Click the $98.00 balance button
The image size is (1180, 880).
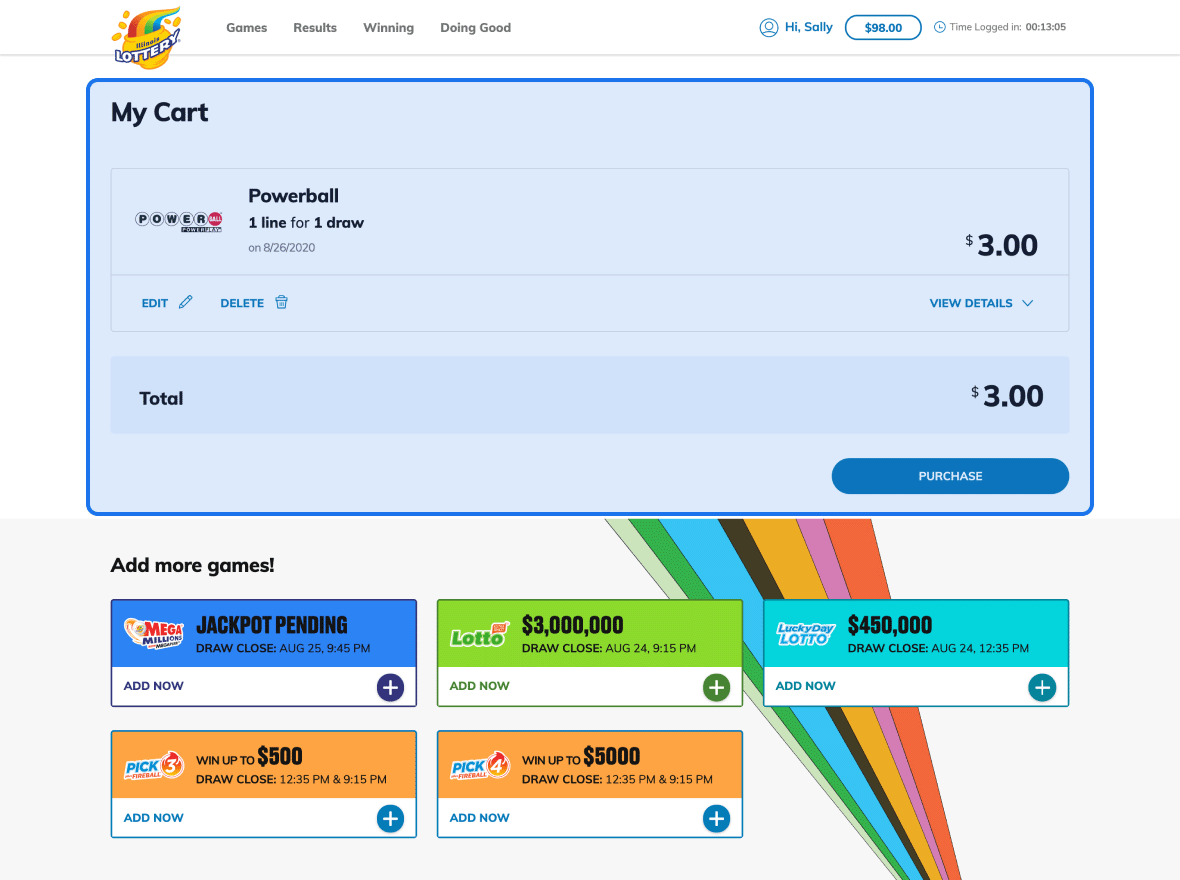point(883,27)
